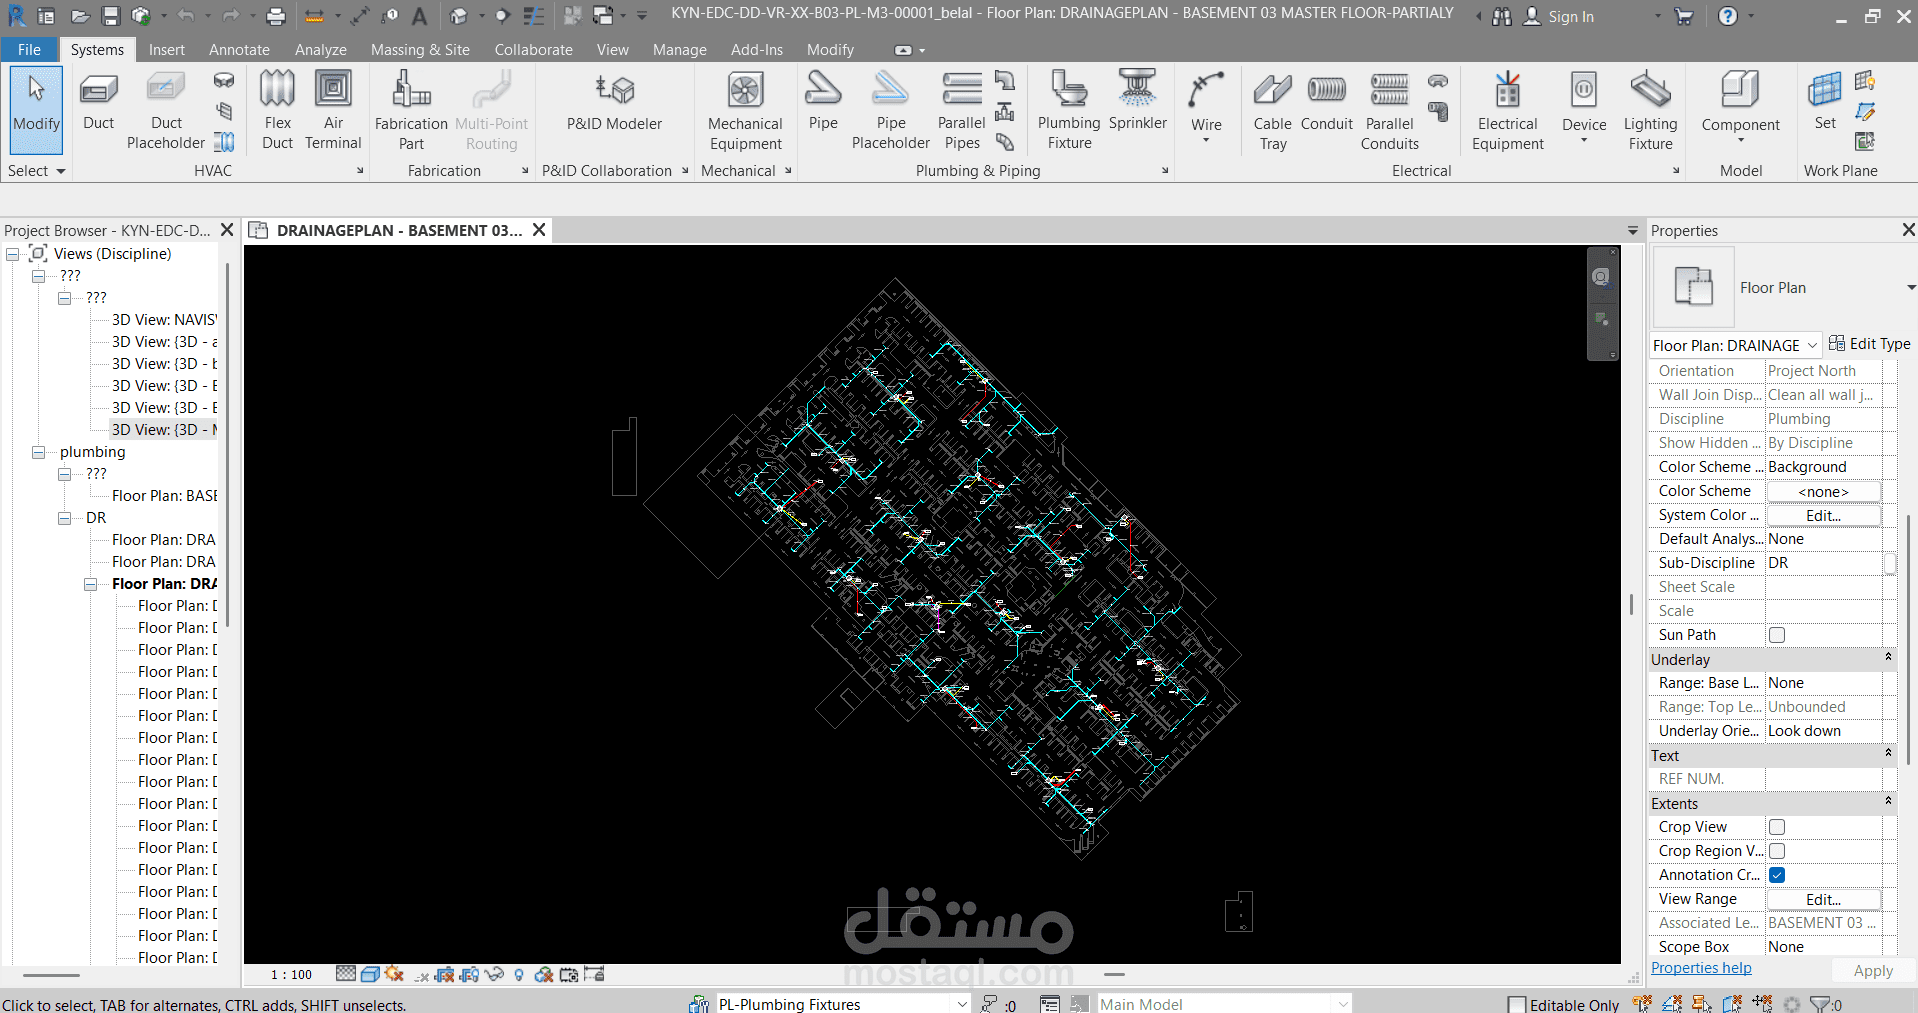Open the P&ID Modeler tool
The width and height of the screenshot is (1918, 1013).
click(614, 102)
